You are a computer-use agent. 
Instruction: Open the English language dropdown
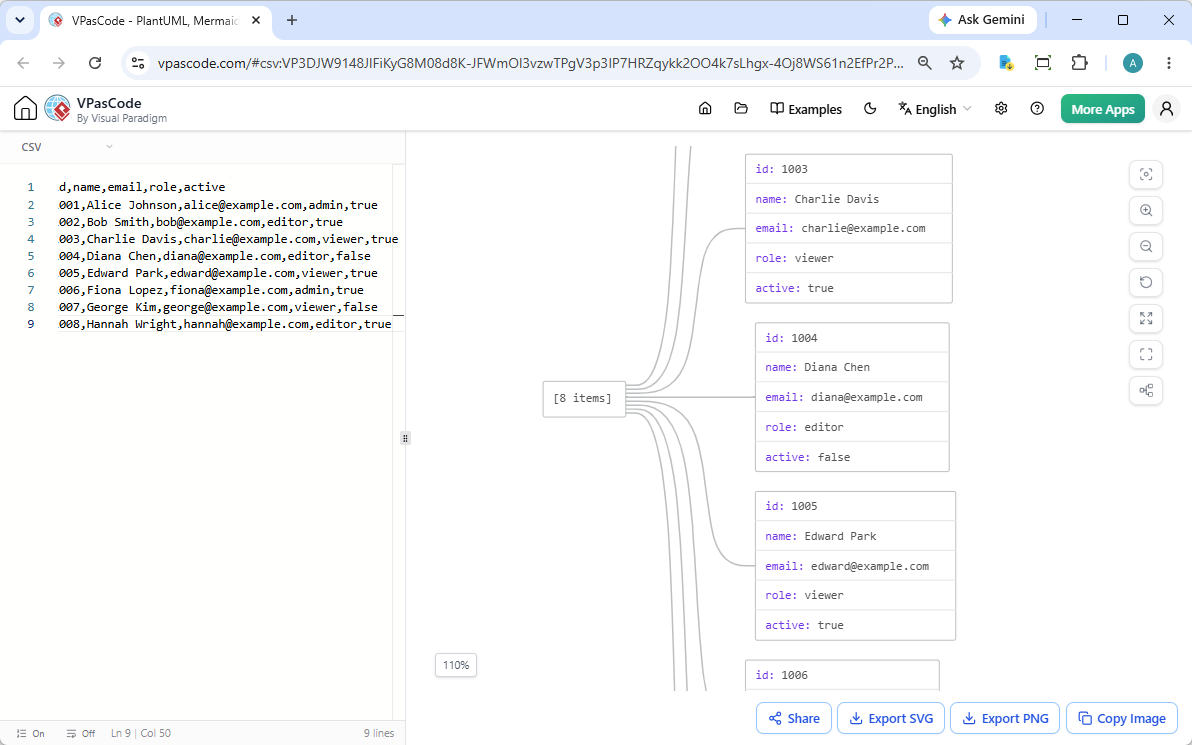(934, 109)
